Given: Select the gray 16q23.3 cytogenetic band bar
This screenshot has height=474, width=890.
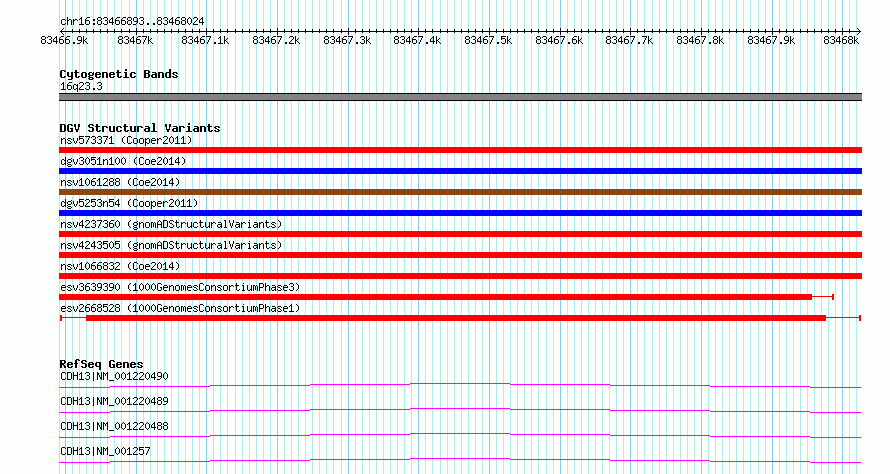Looking at the screenshot, I should point(460,97).
